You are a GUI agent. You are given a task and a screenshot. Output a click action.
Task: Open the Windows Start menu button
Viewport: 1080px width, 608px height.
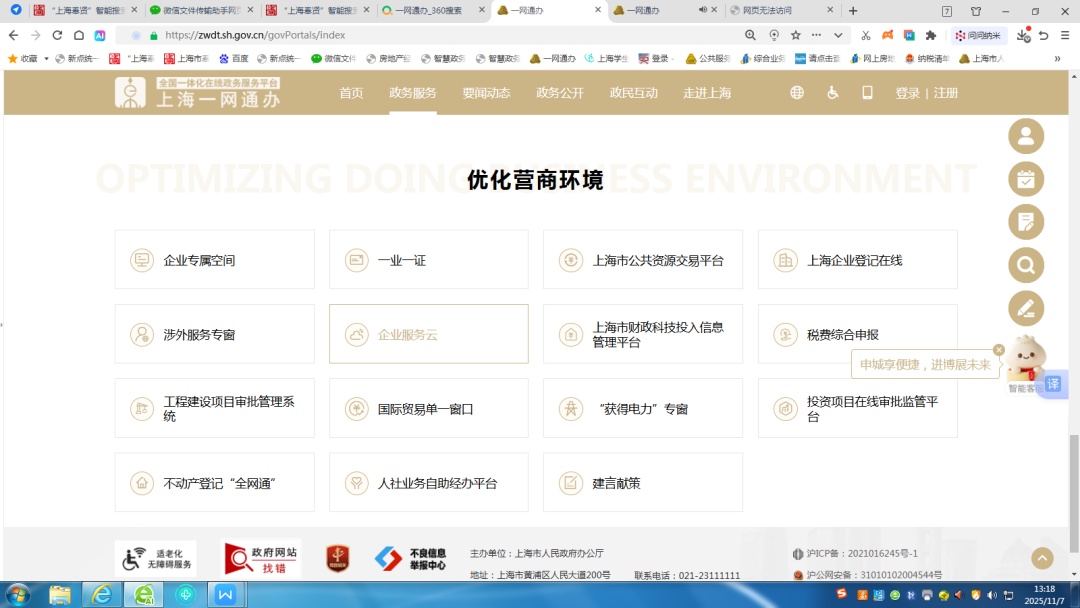pos(18,595)
